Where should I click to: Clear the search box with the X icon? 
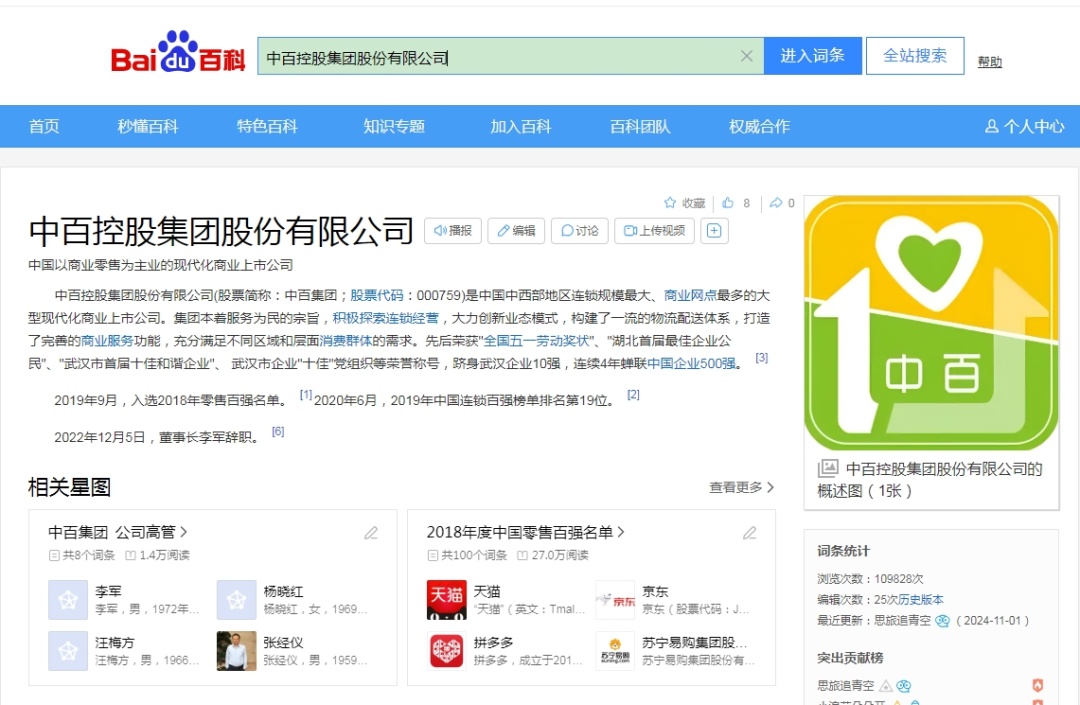[x=747, y=56]
